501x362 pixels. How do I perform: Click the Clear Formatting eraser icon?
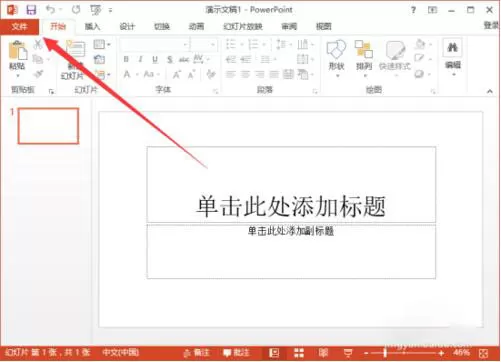point(211,74)
